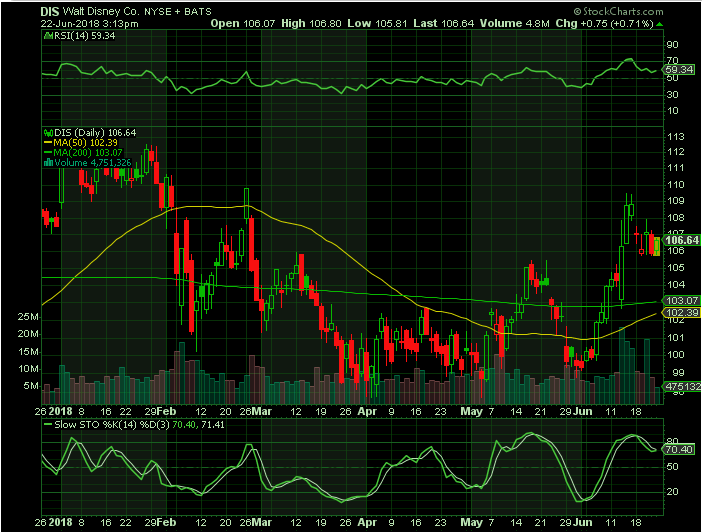Click the Jun label on bottom stochastic axis
The image size is (702, 532).
click(584, 522)
